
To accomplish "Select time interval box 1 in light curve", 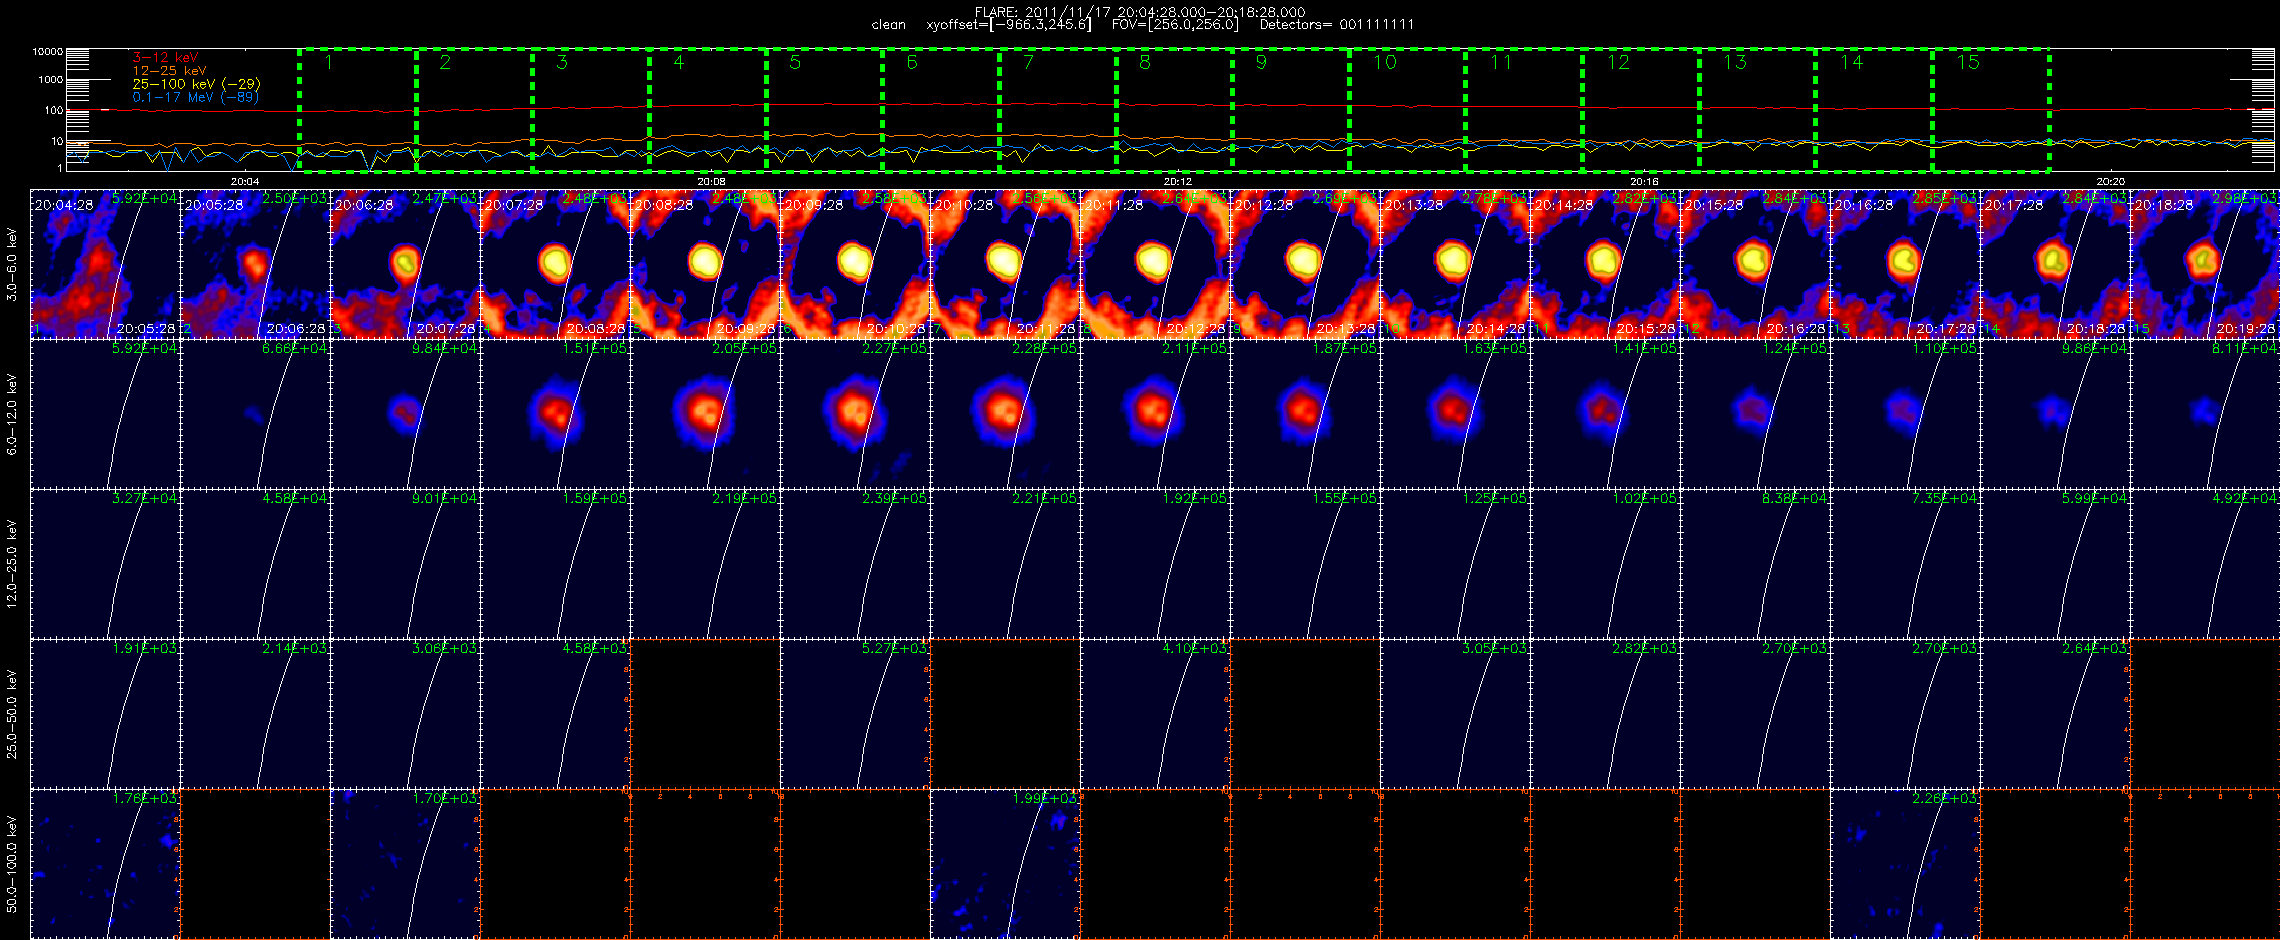I will click(357, 110).
